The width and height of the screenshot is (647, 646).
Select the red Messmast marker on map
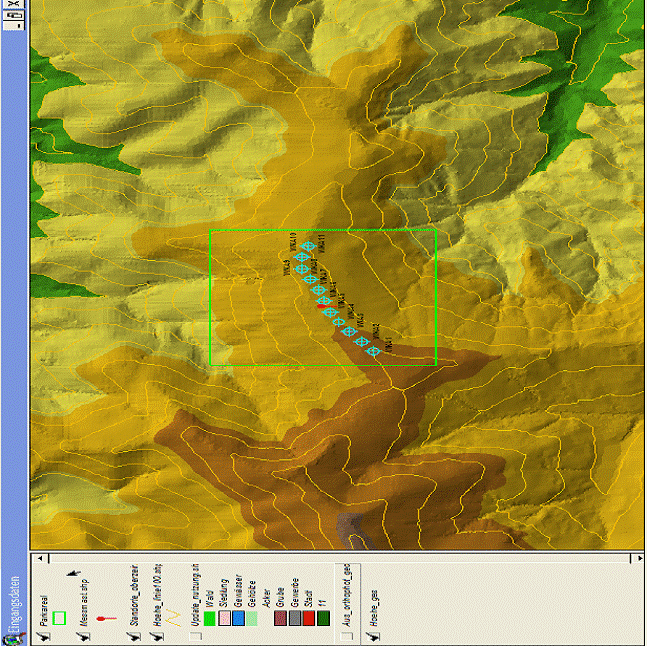323,307
